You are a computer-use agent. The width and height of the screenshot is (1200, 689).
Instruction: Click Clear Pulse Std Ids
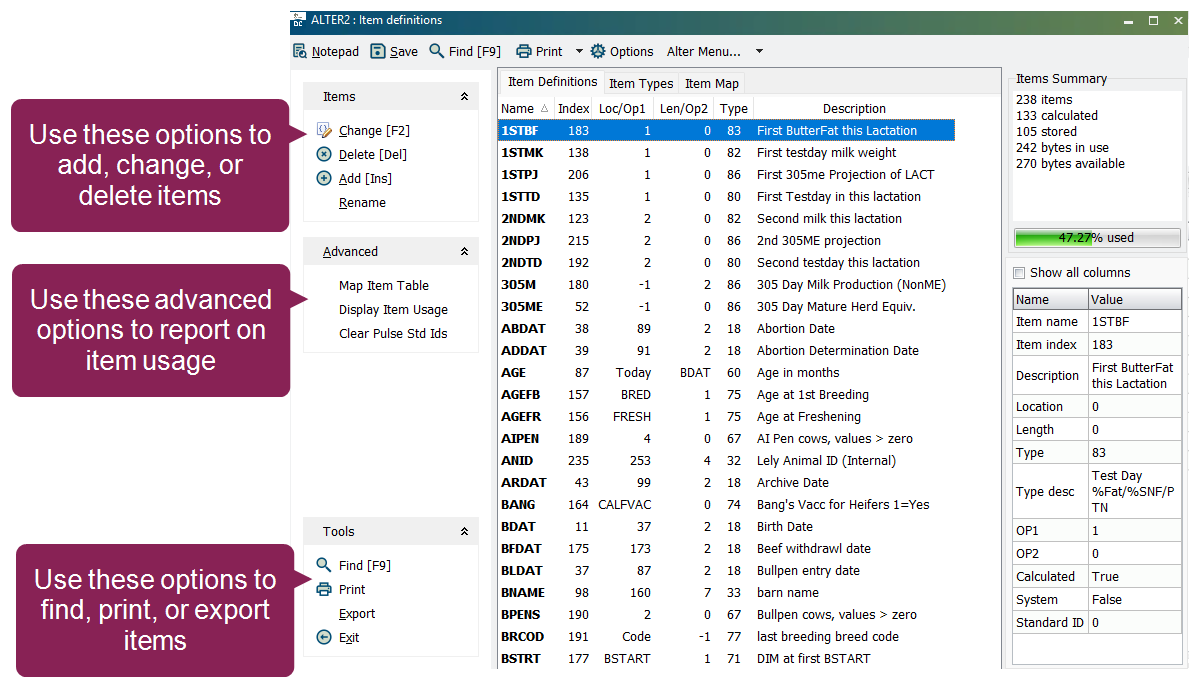tap(393, 333)
